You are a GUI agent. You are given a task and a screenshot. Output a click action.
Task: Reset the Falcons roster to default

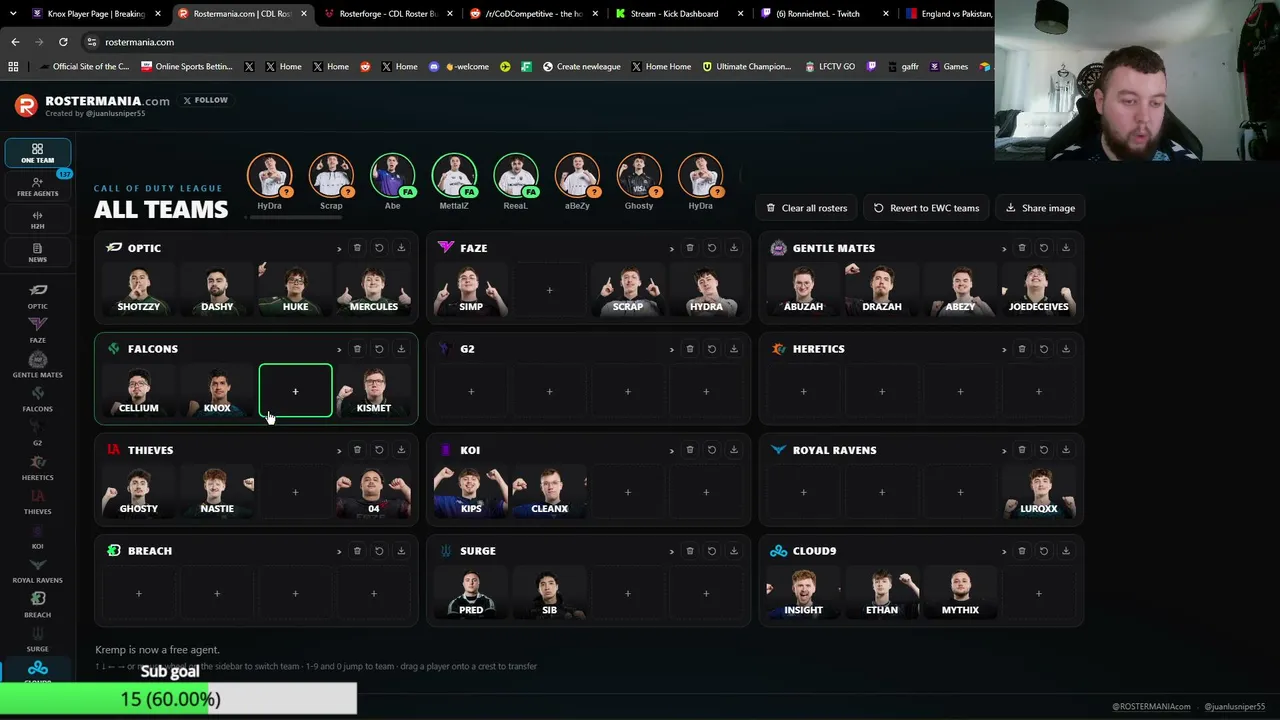[379, 349]
